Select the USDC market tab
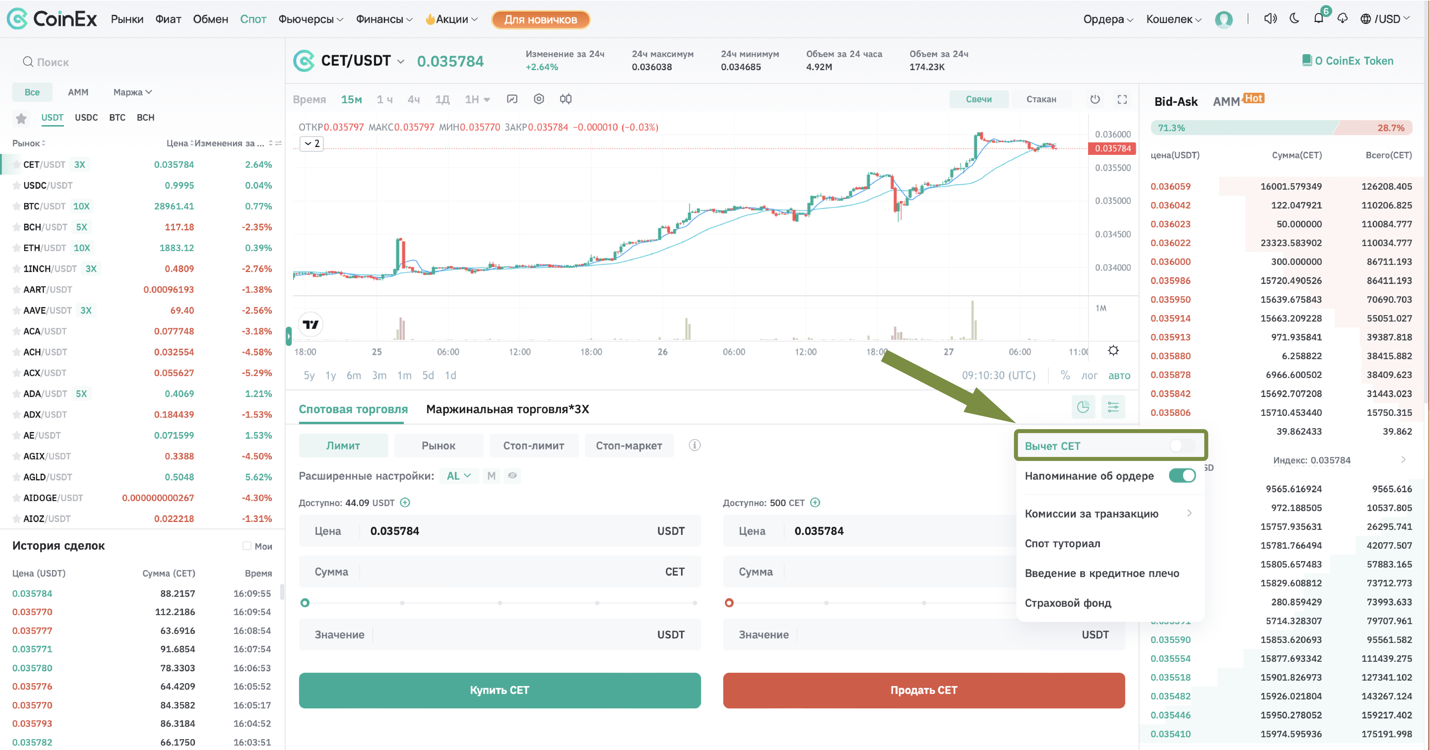 click(86, 118)
